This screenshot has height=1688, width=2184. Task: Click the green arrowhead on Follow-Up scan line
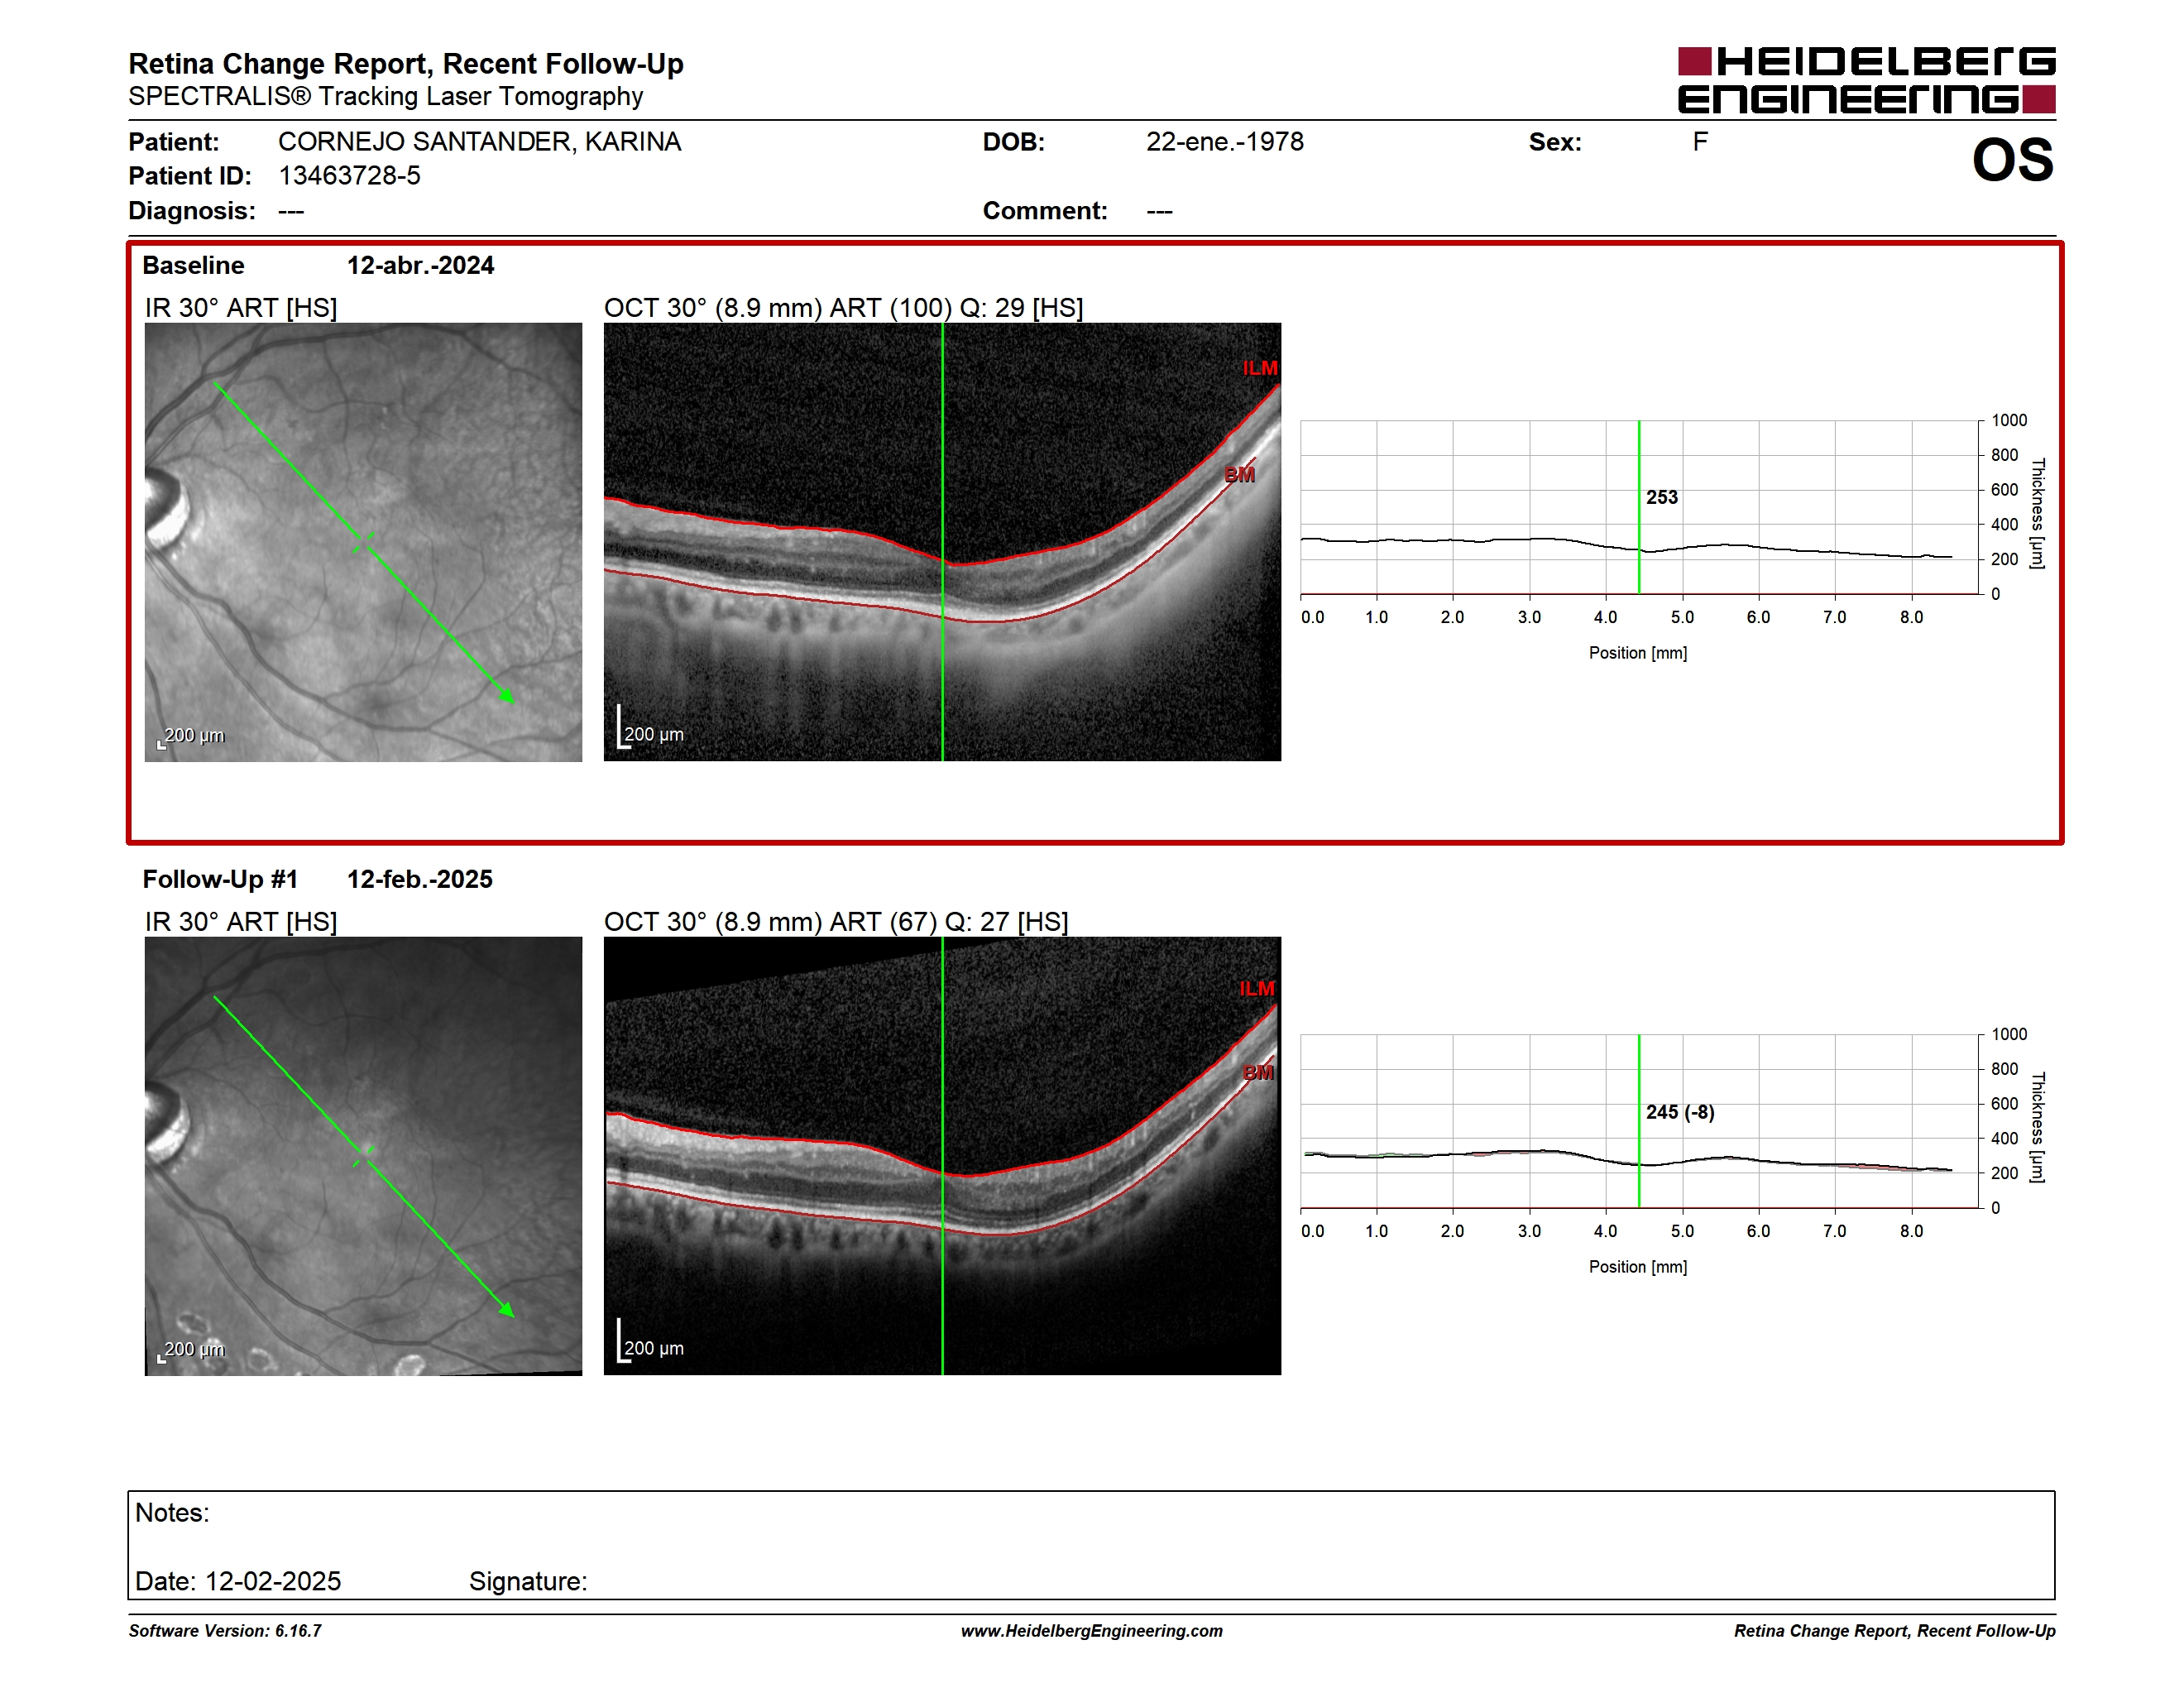(507, 1309)
